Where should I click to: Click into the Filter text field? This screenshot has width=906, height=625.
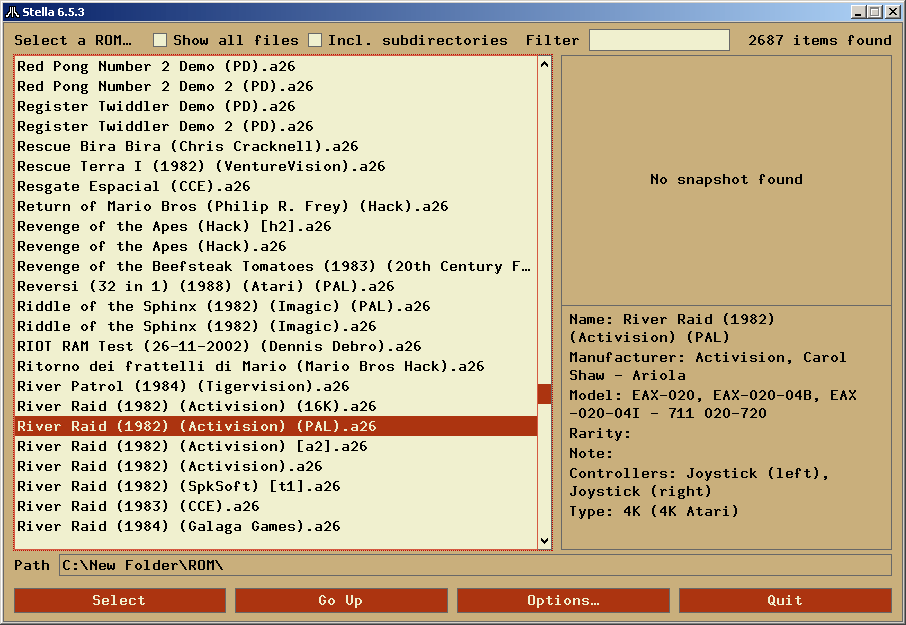click(659, 40)
